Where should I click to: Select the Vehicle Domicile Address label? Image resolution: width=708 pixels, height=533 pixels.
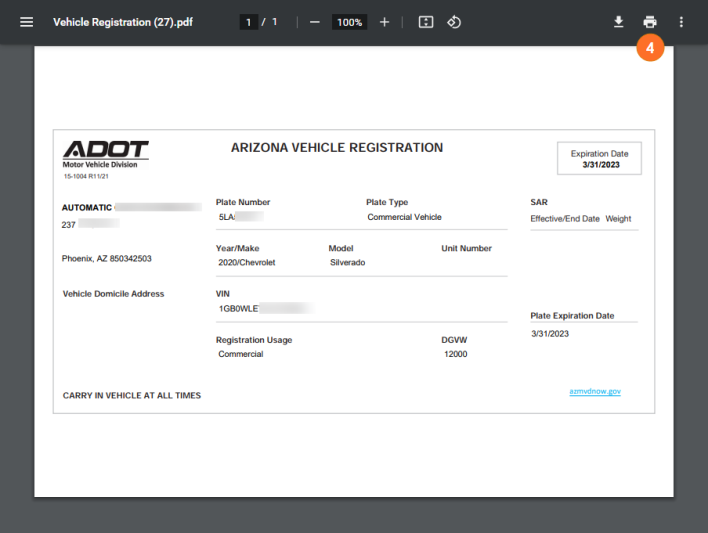coord(113,294)
